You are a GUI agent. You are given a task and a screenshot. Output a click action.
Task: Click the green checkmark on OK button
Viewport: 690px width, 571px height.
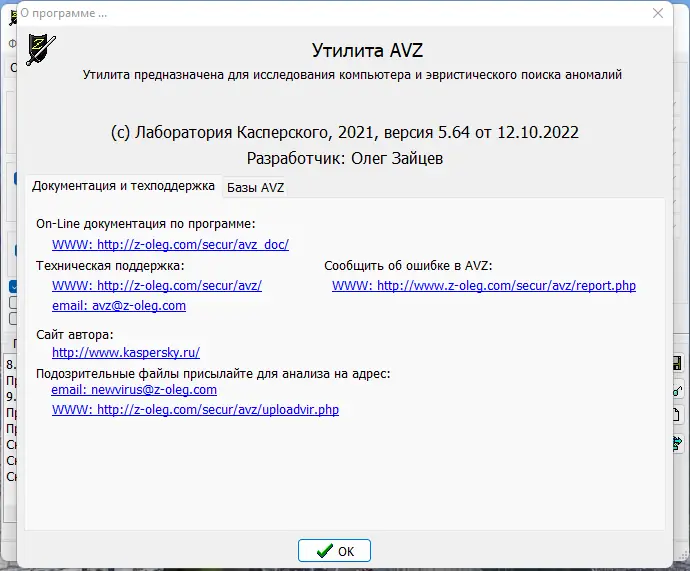[x=324, y=551]
